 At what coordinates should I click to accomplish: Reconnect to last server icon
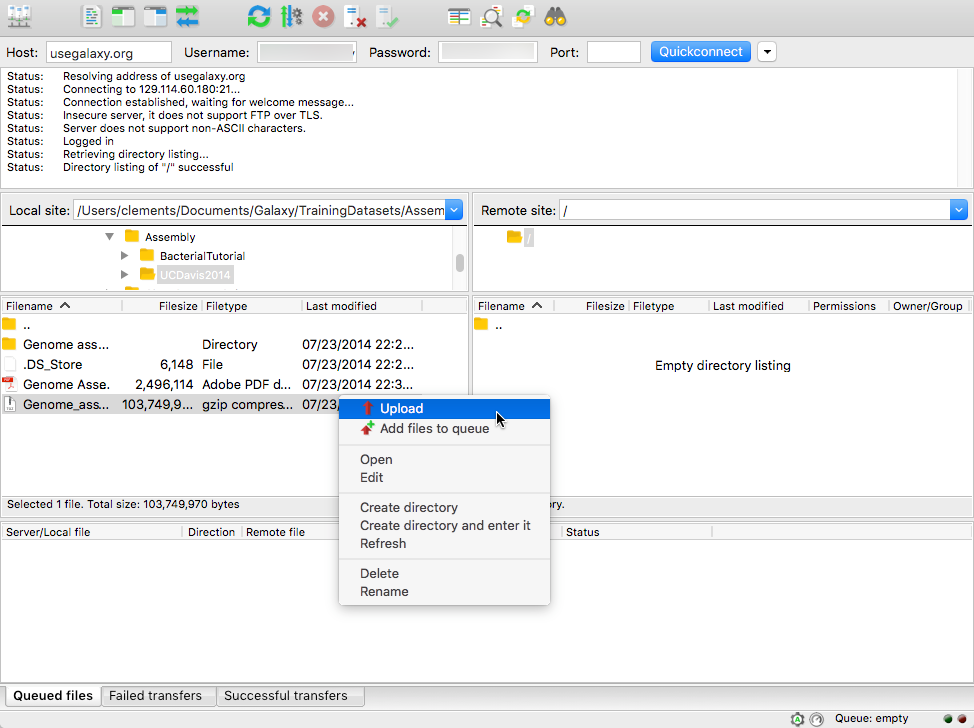387,17
